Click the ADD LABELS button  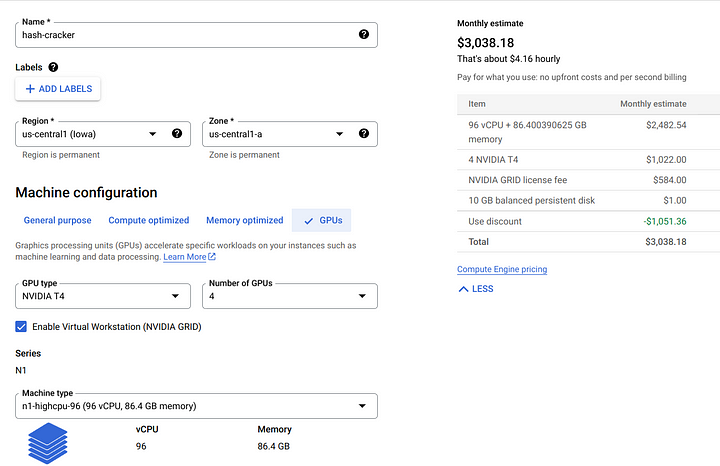58,89
